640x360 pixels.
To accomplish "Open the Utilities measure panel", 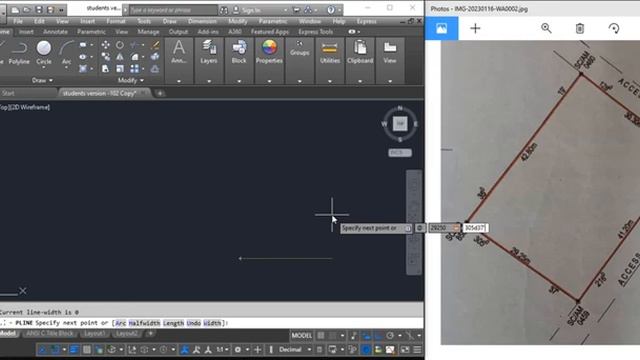I will click(330, 52).
